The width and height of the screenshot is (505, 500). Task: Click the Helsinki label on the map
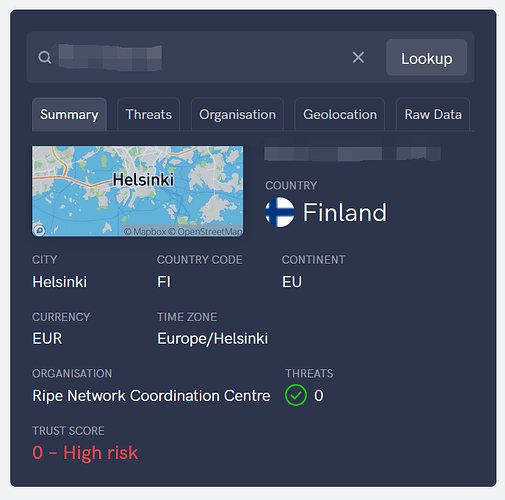[x=143, y=180]
